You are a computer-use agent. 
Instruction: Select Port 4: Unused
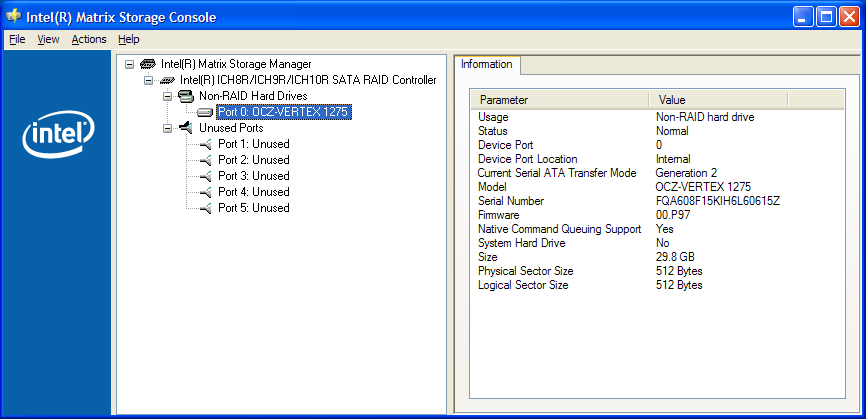254,193
